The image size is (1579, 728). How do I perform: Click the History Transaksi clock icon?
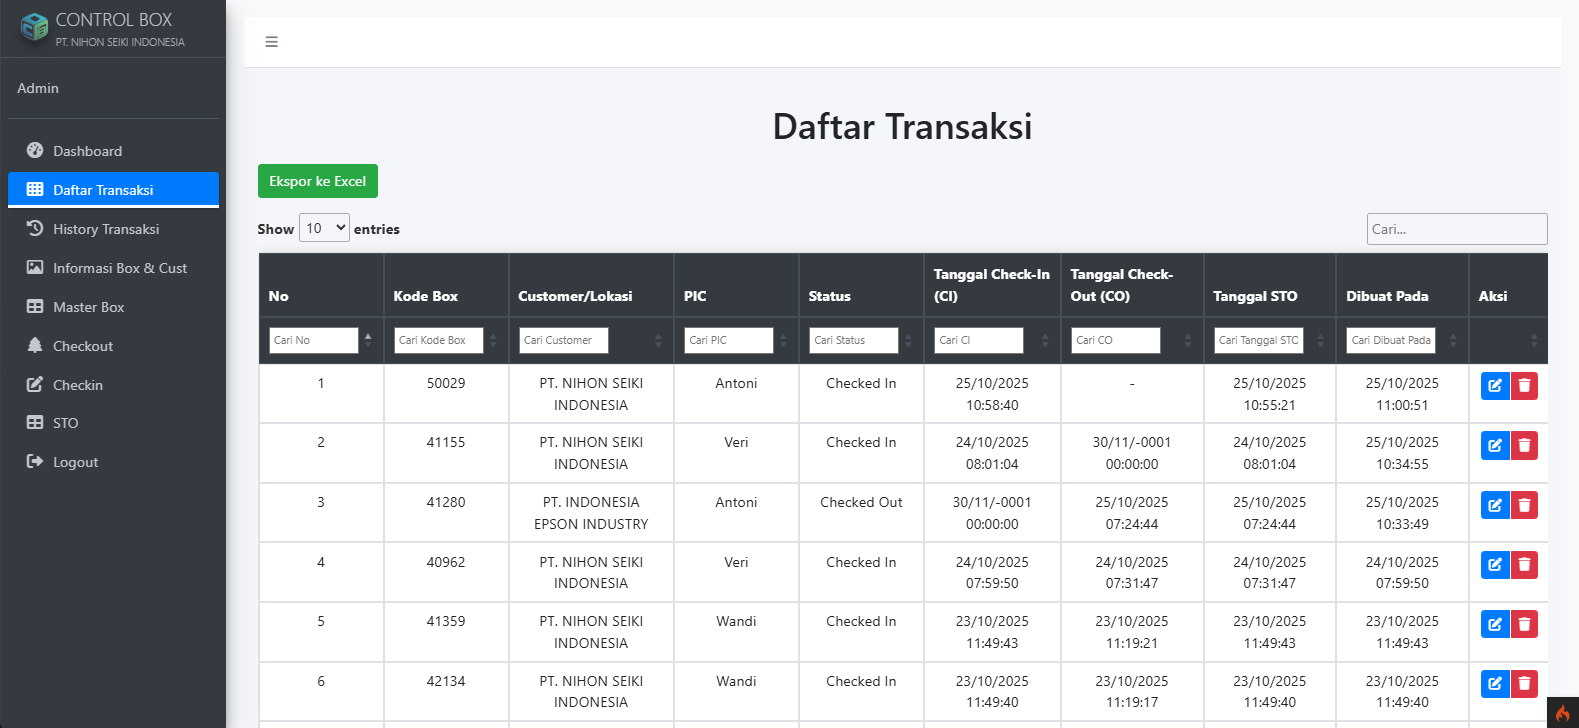point(35,228)
